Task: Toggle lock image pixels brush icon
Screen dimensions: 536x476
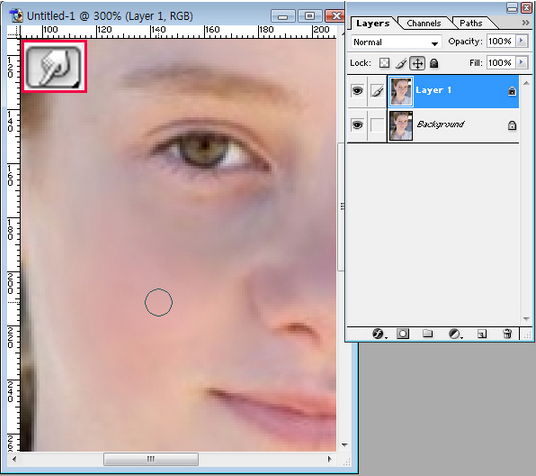Action: pos(401,63)
